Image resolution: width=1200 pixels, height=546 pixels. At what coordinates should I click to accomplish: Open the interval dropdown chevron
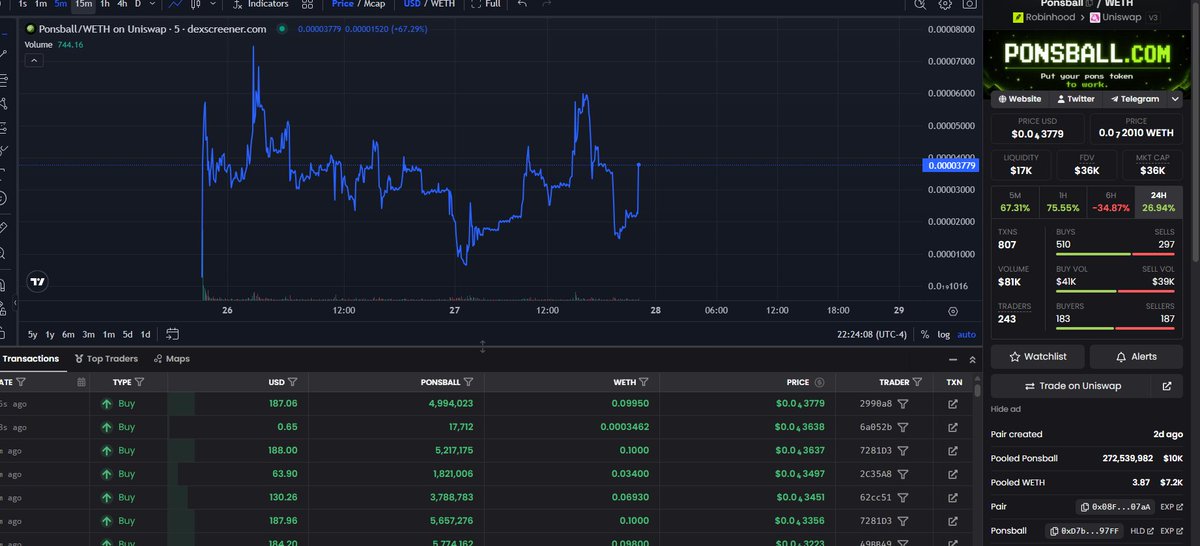pos(152,4)
